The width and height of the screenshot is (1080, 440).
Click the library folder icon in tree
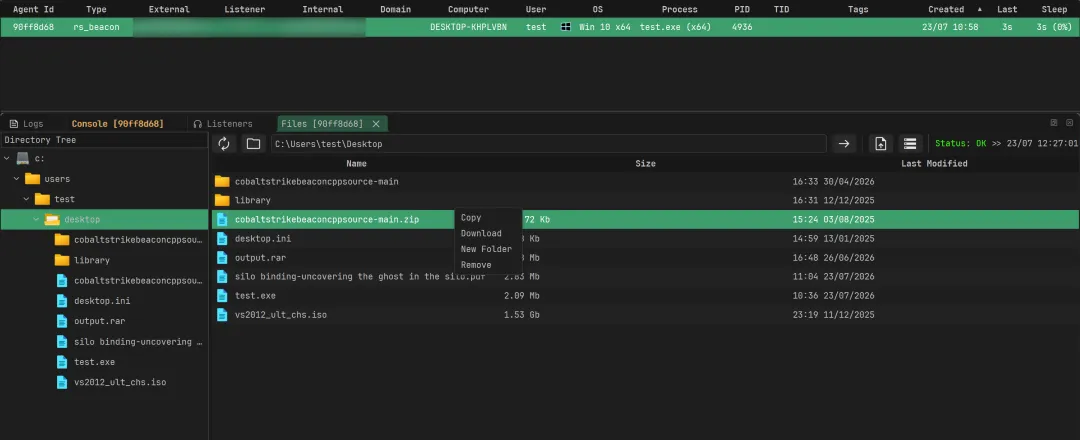click(62, 260)
